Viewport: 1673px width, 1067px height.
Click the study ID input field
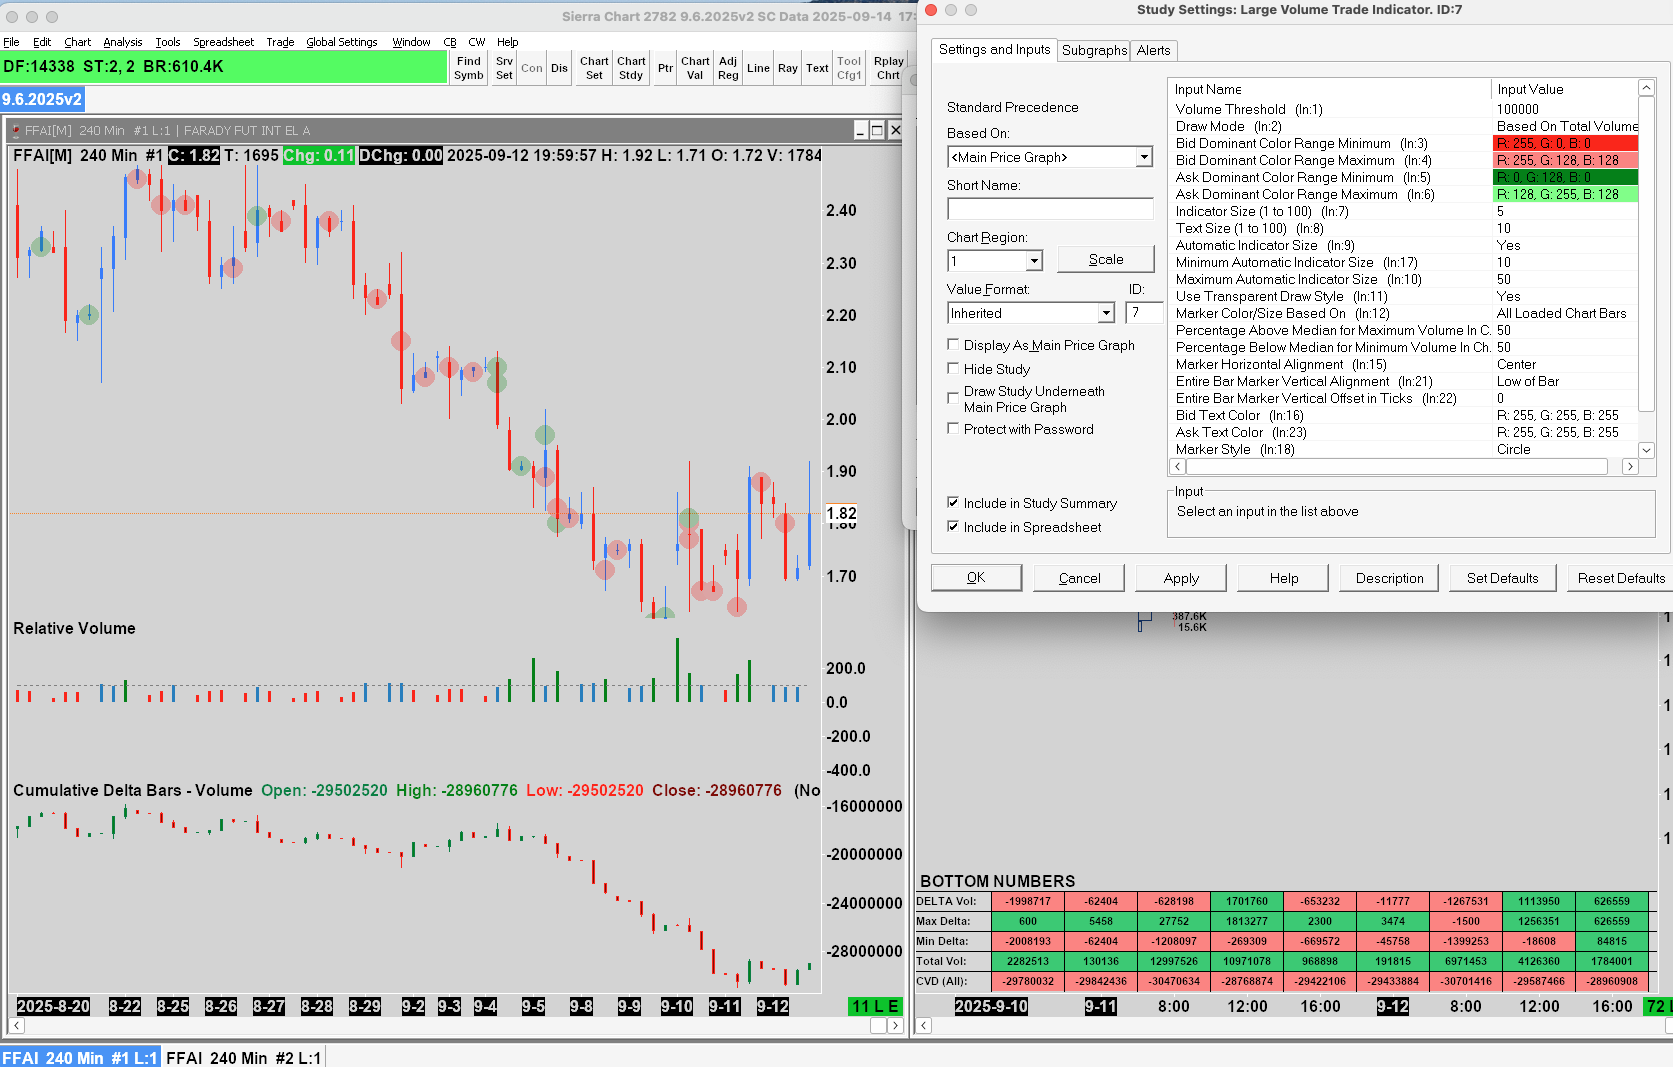pyautogui.click(x=1144, y=313)
